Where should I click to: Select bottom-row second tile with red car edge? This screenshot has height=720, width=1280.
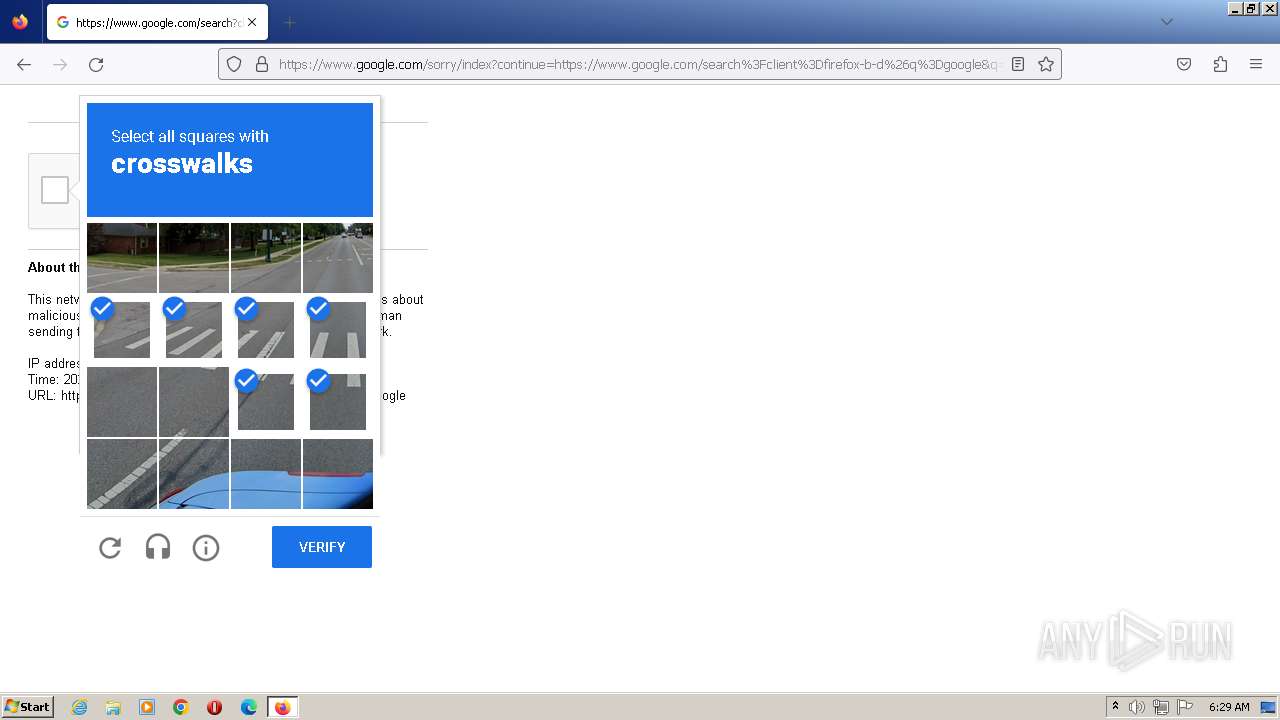(x=194, y=474)
